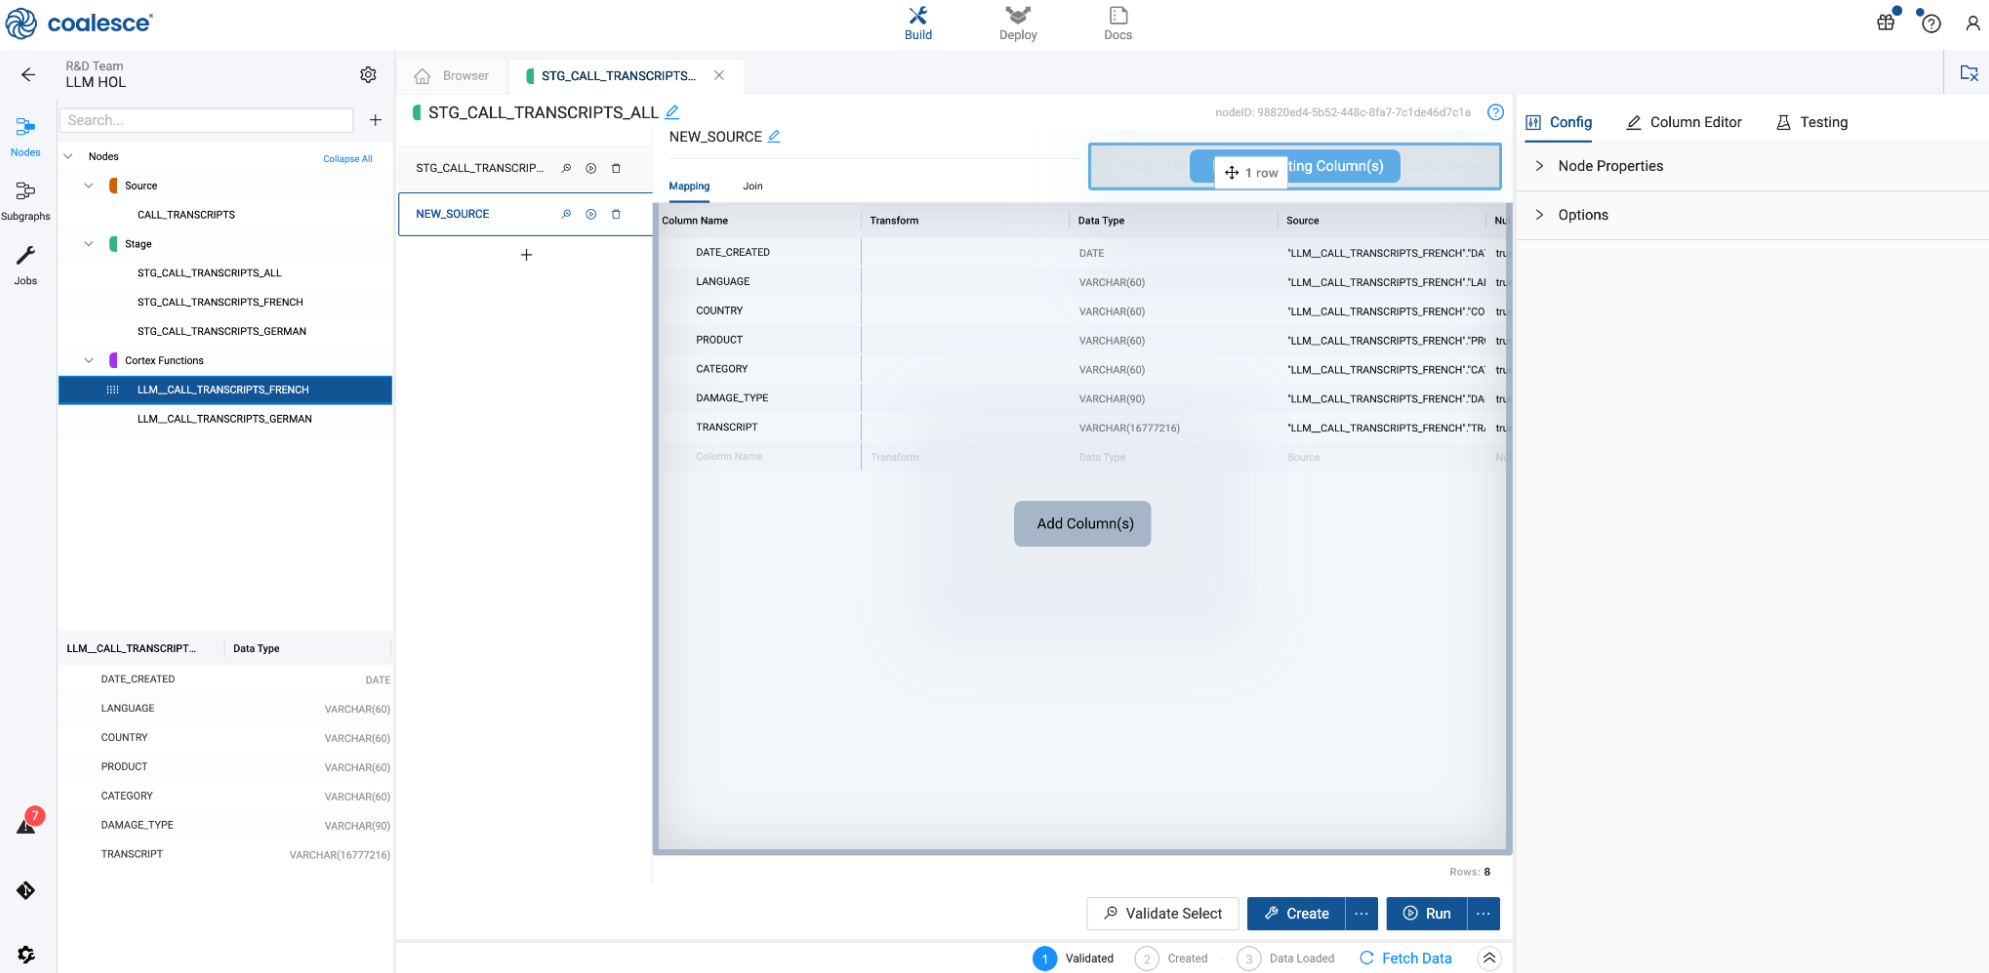Run the NEW_SOURCE source play icon
The height and width of the screenshot is (973, 1989).
tap(591, 214)
